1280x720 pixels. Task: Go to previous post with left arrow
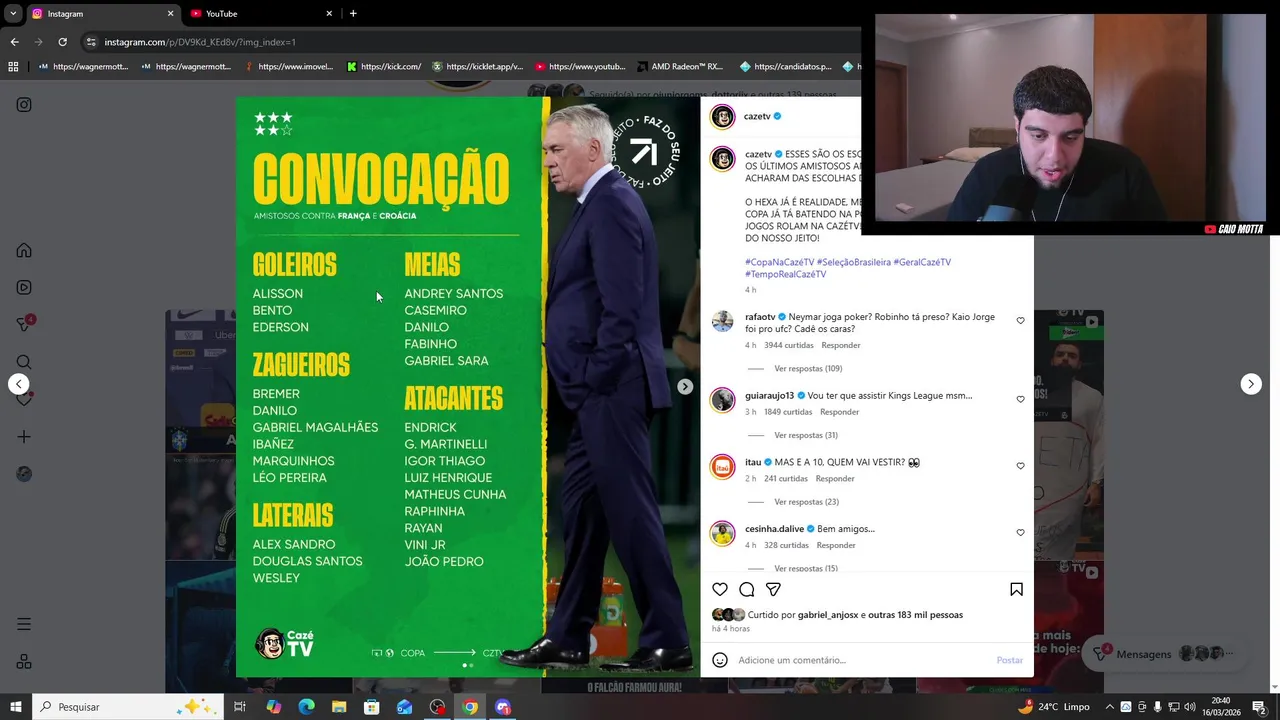tap(18, 384)
